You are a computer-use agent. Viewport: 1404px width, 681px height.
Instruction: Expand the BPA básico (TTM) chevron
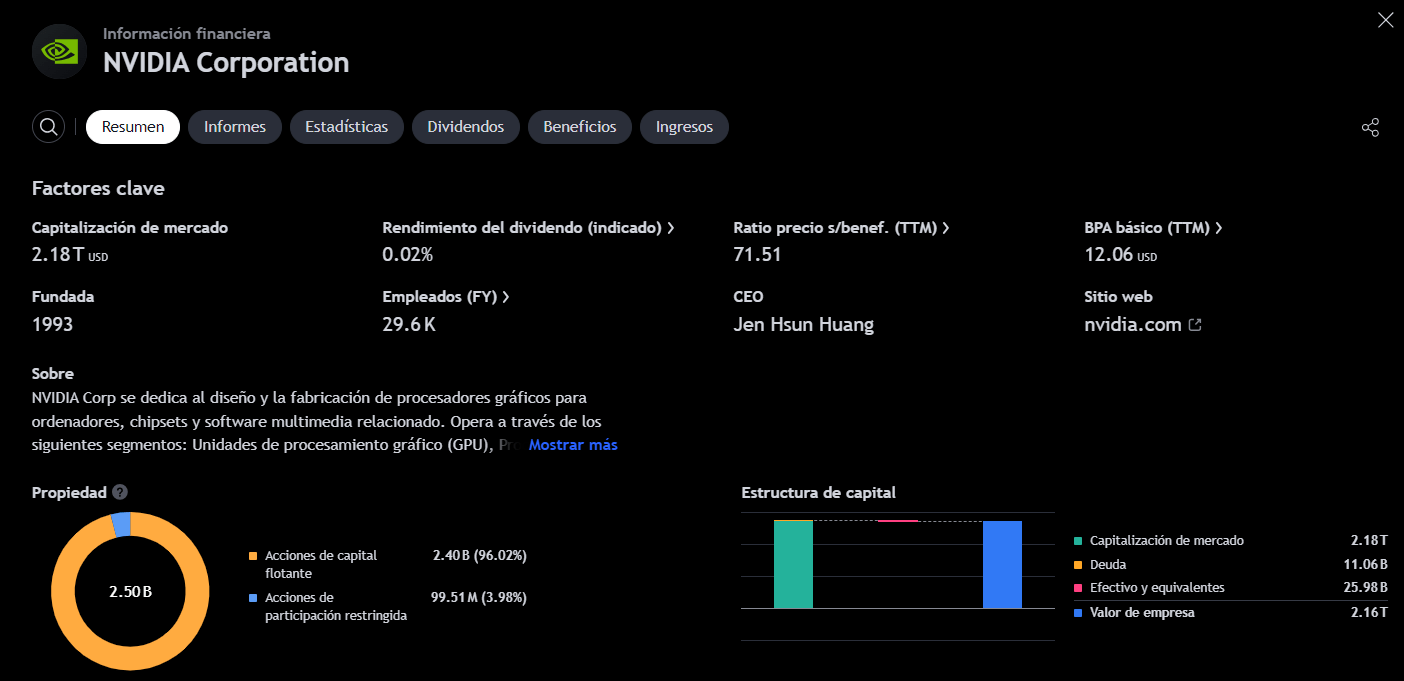[1219, 228]
